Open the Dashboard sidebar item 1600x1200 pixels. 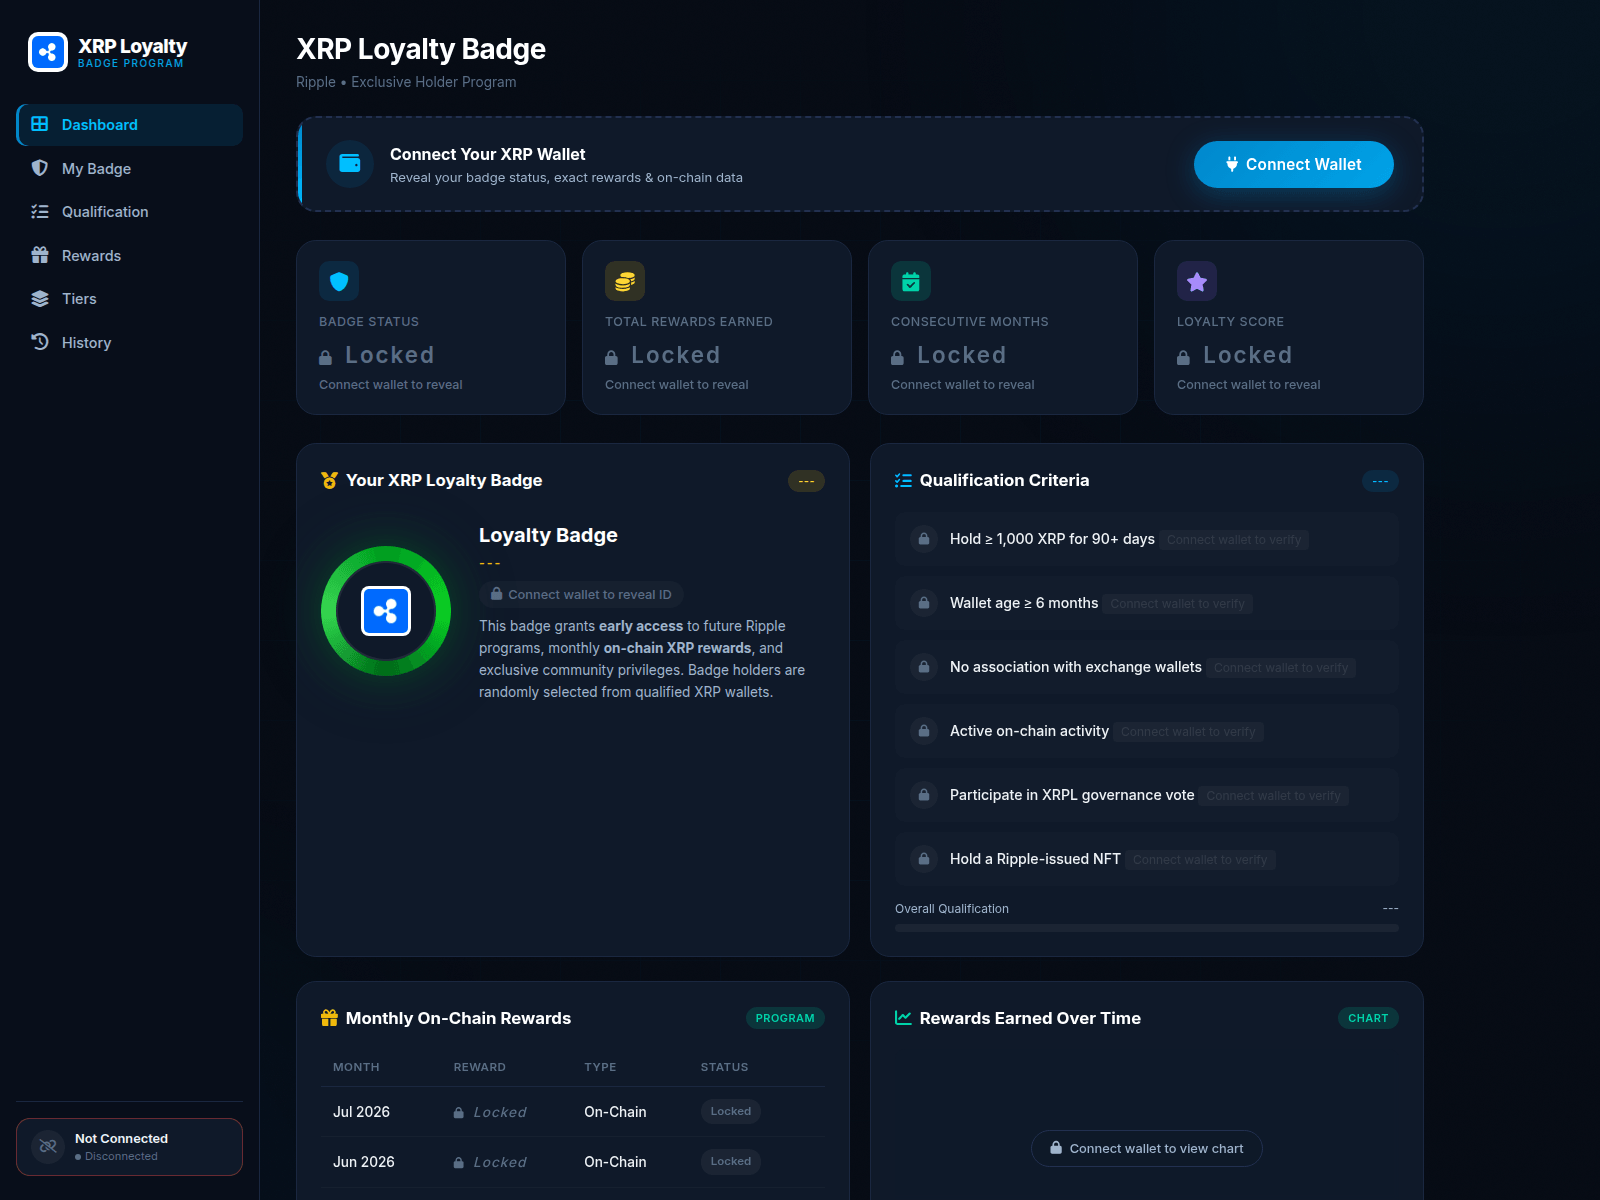130,125
